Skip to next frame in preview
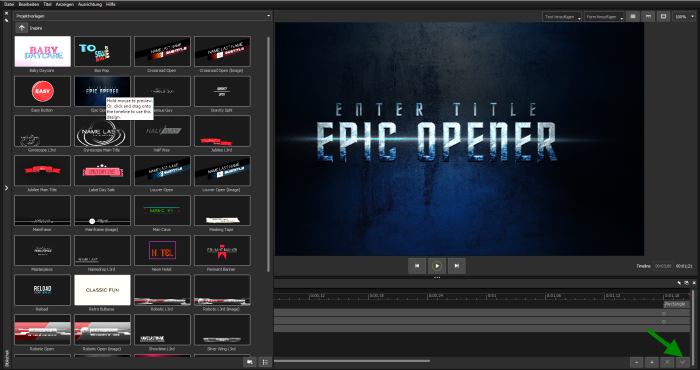Viewport: 700px width, 370px height. 457,266
